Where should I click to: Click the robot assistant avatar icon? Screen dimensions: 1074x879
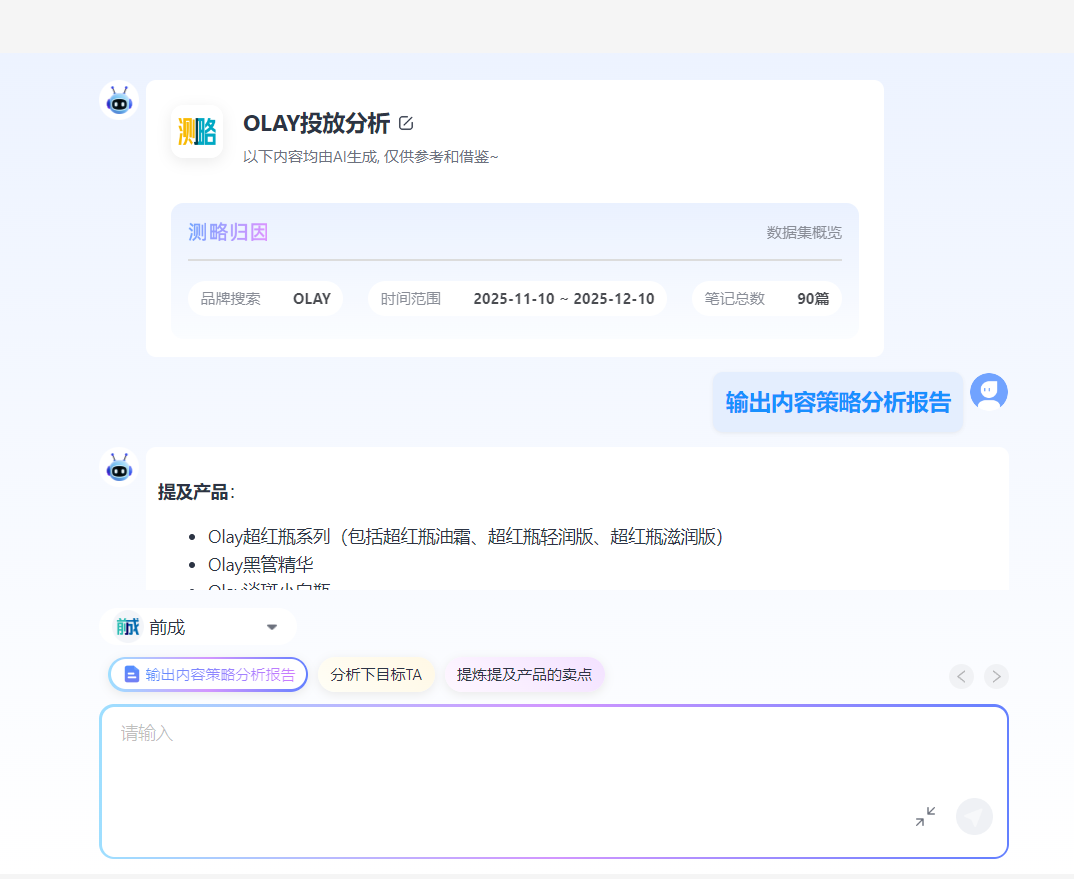tap(118, 100)
